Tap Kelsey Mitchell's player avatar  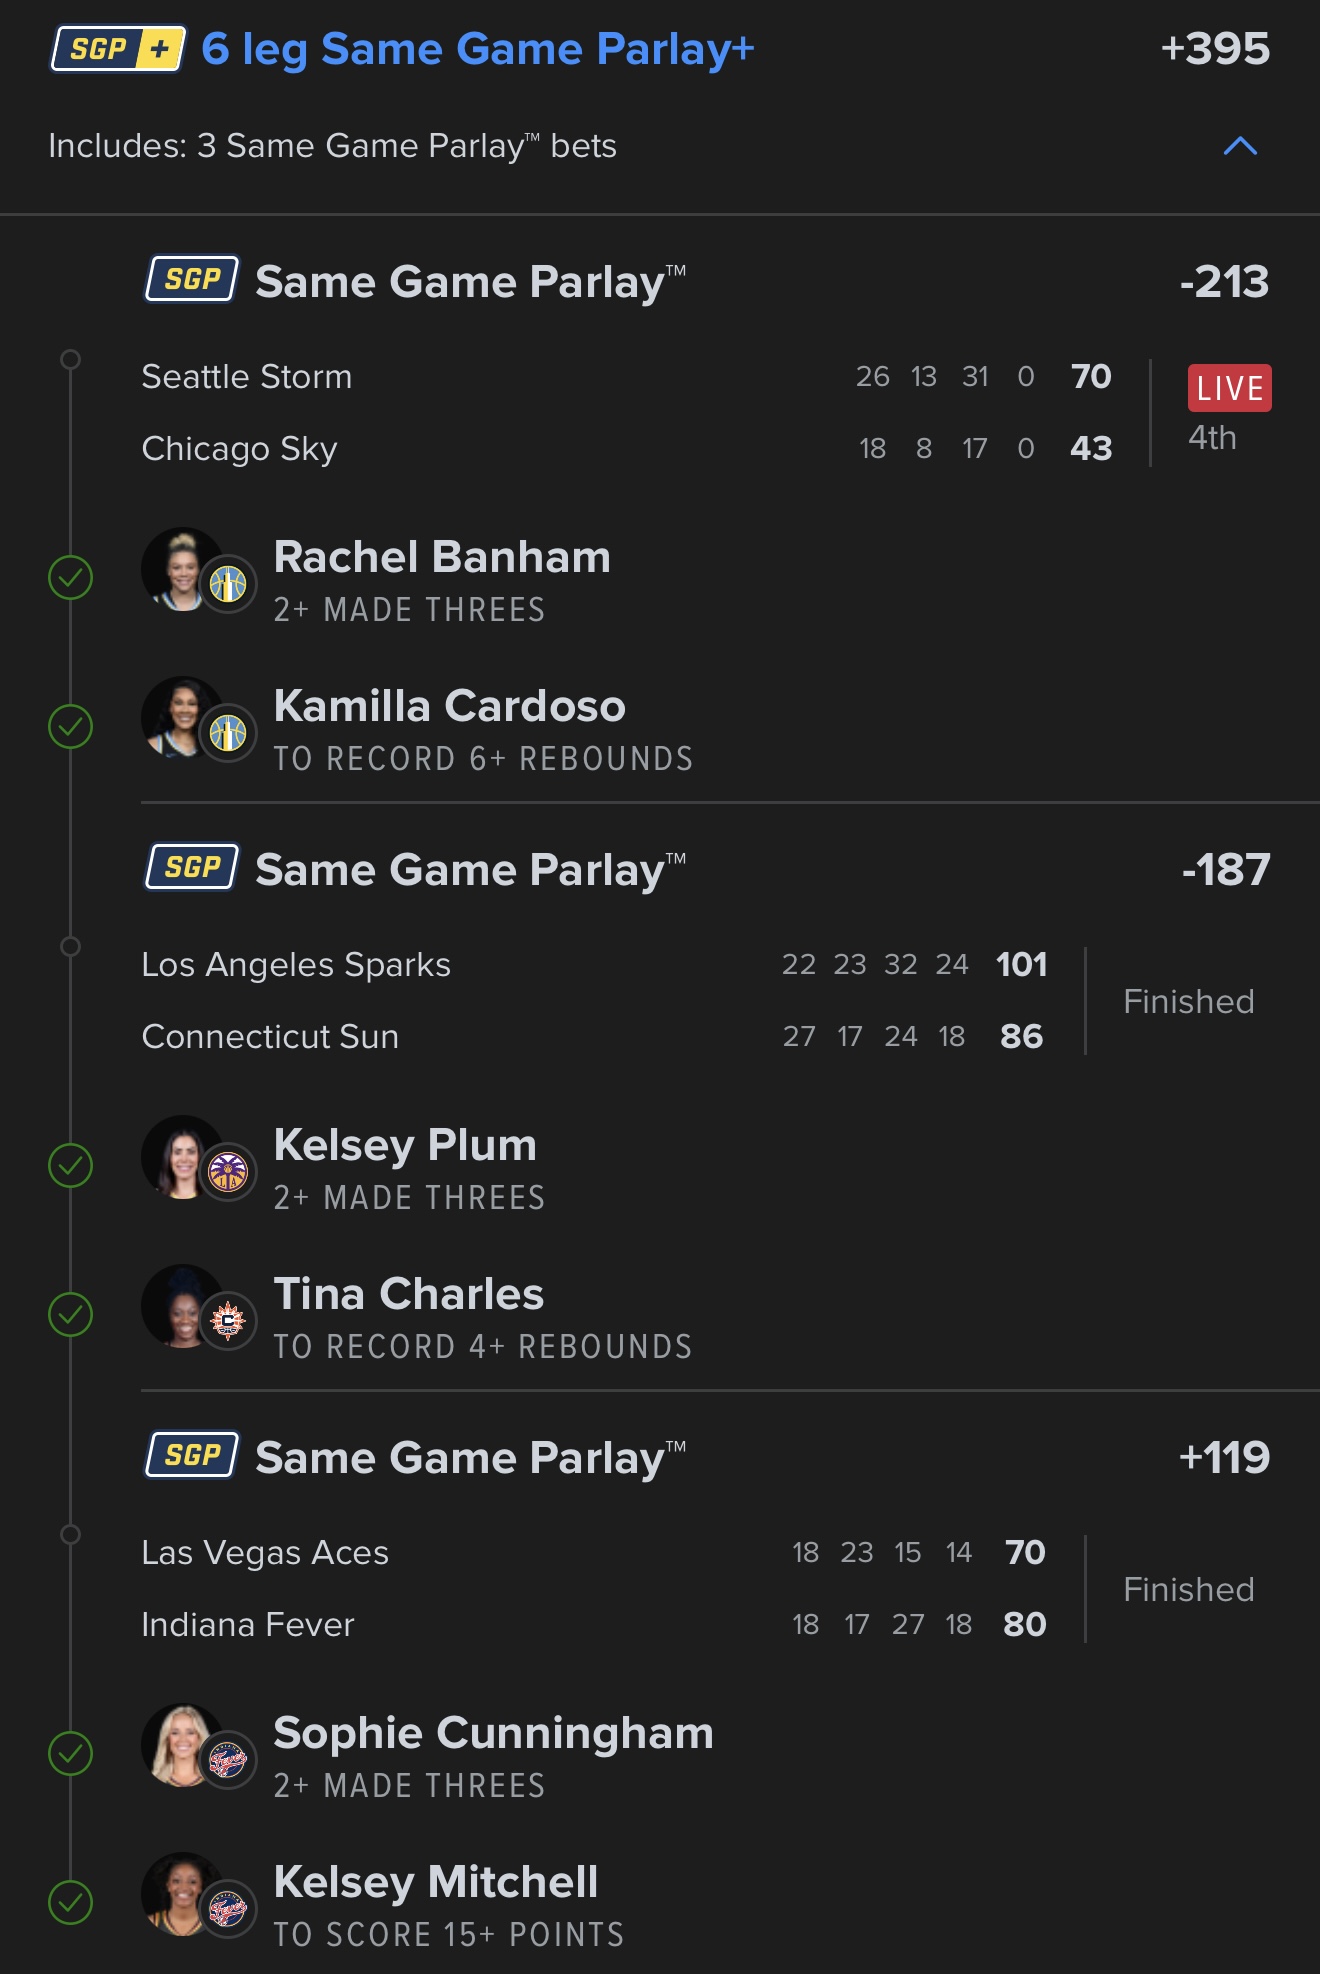pyautogui.click(x=184, y=1894)
